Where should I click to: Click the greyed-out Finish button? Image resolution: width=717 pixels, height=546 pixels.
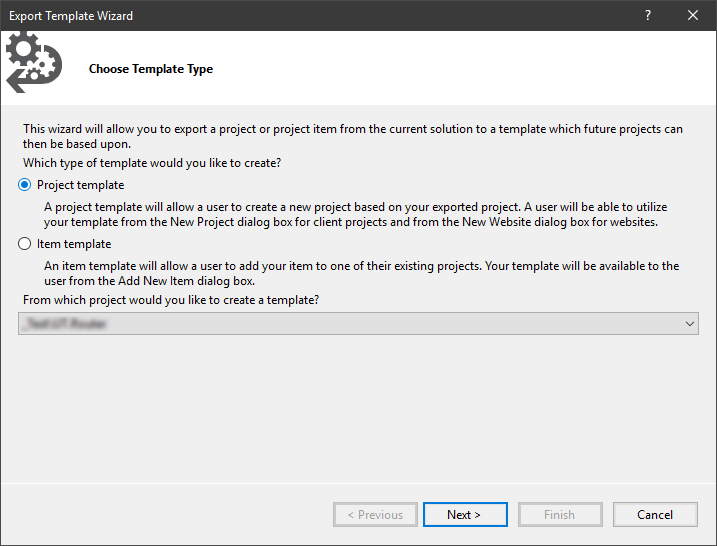click(x=559, y=515)
